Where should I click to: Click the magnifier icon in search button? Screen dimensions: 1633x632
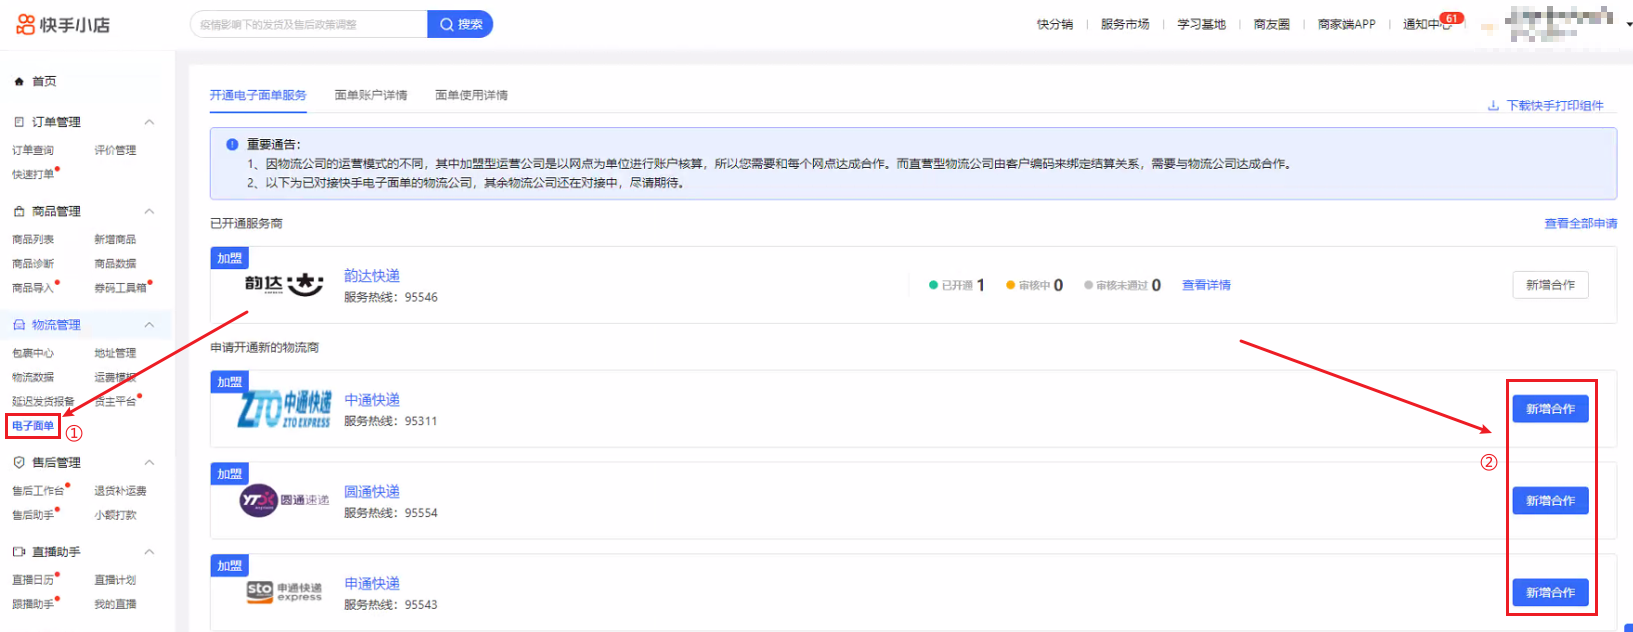446,24
